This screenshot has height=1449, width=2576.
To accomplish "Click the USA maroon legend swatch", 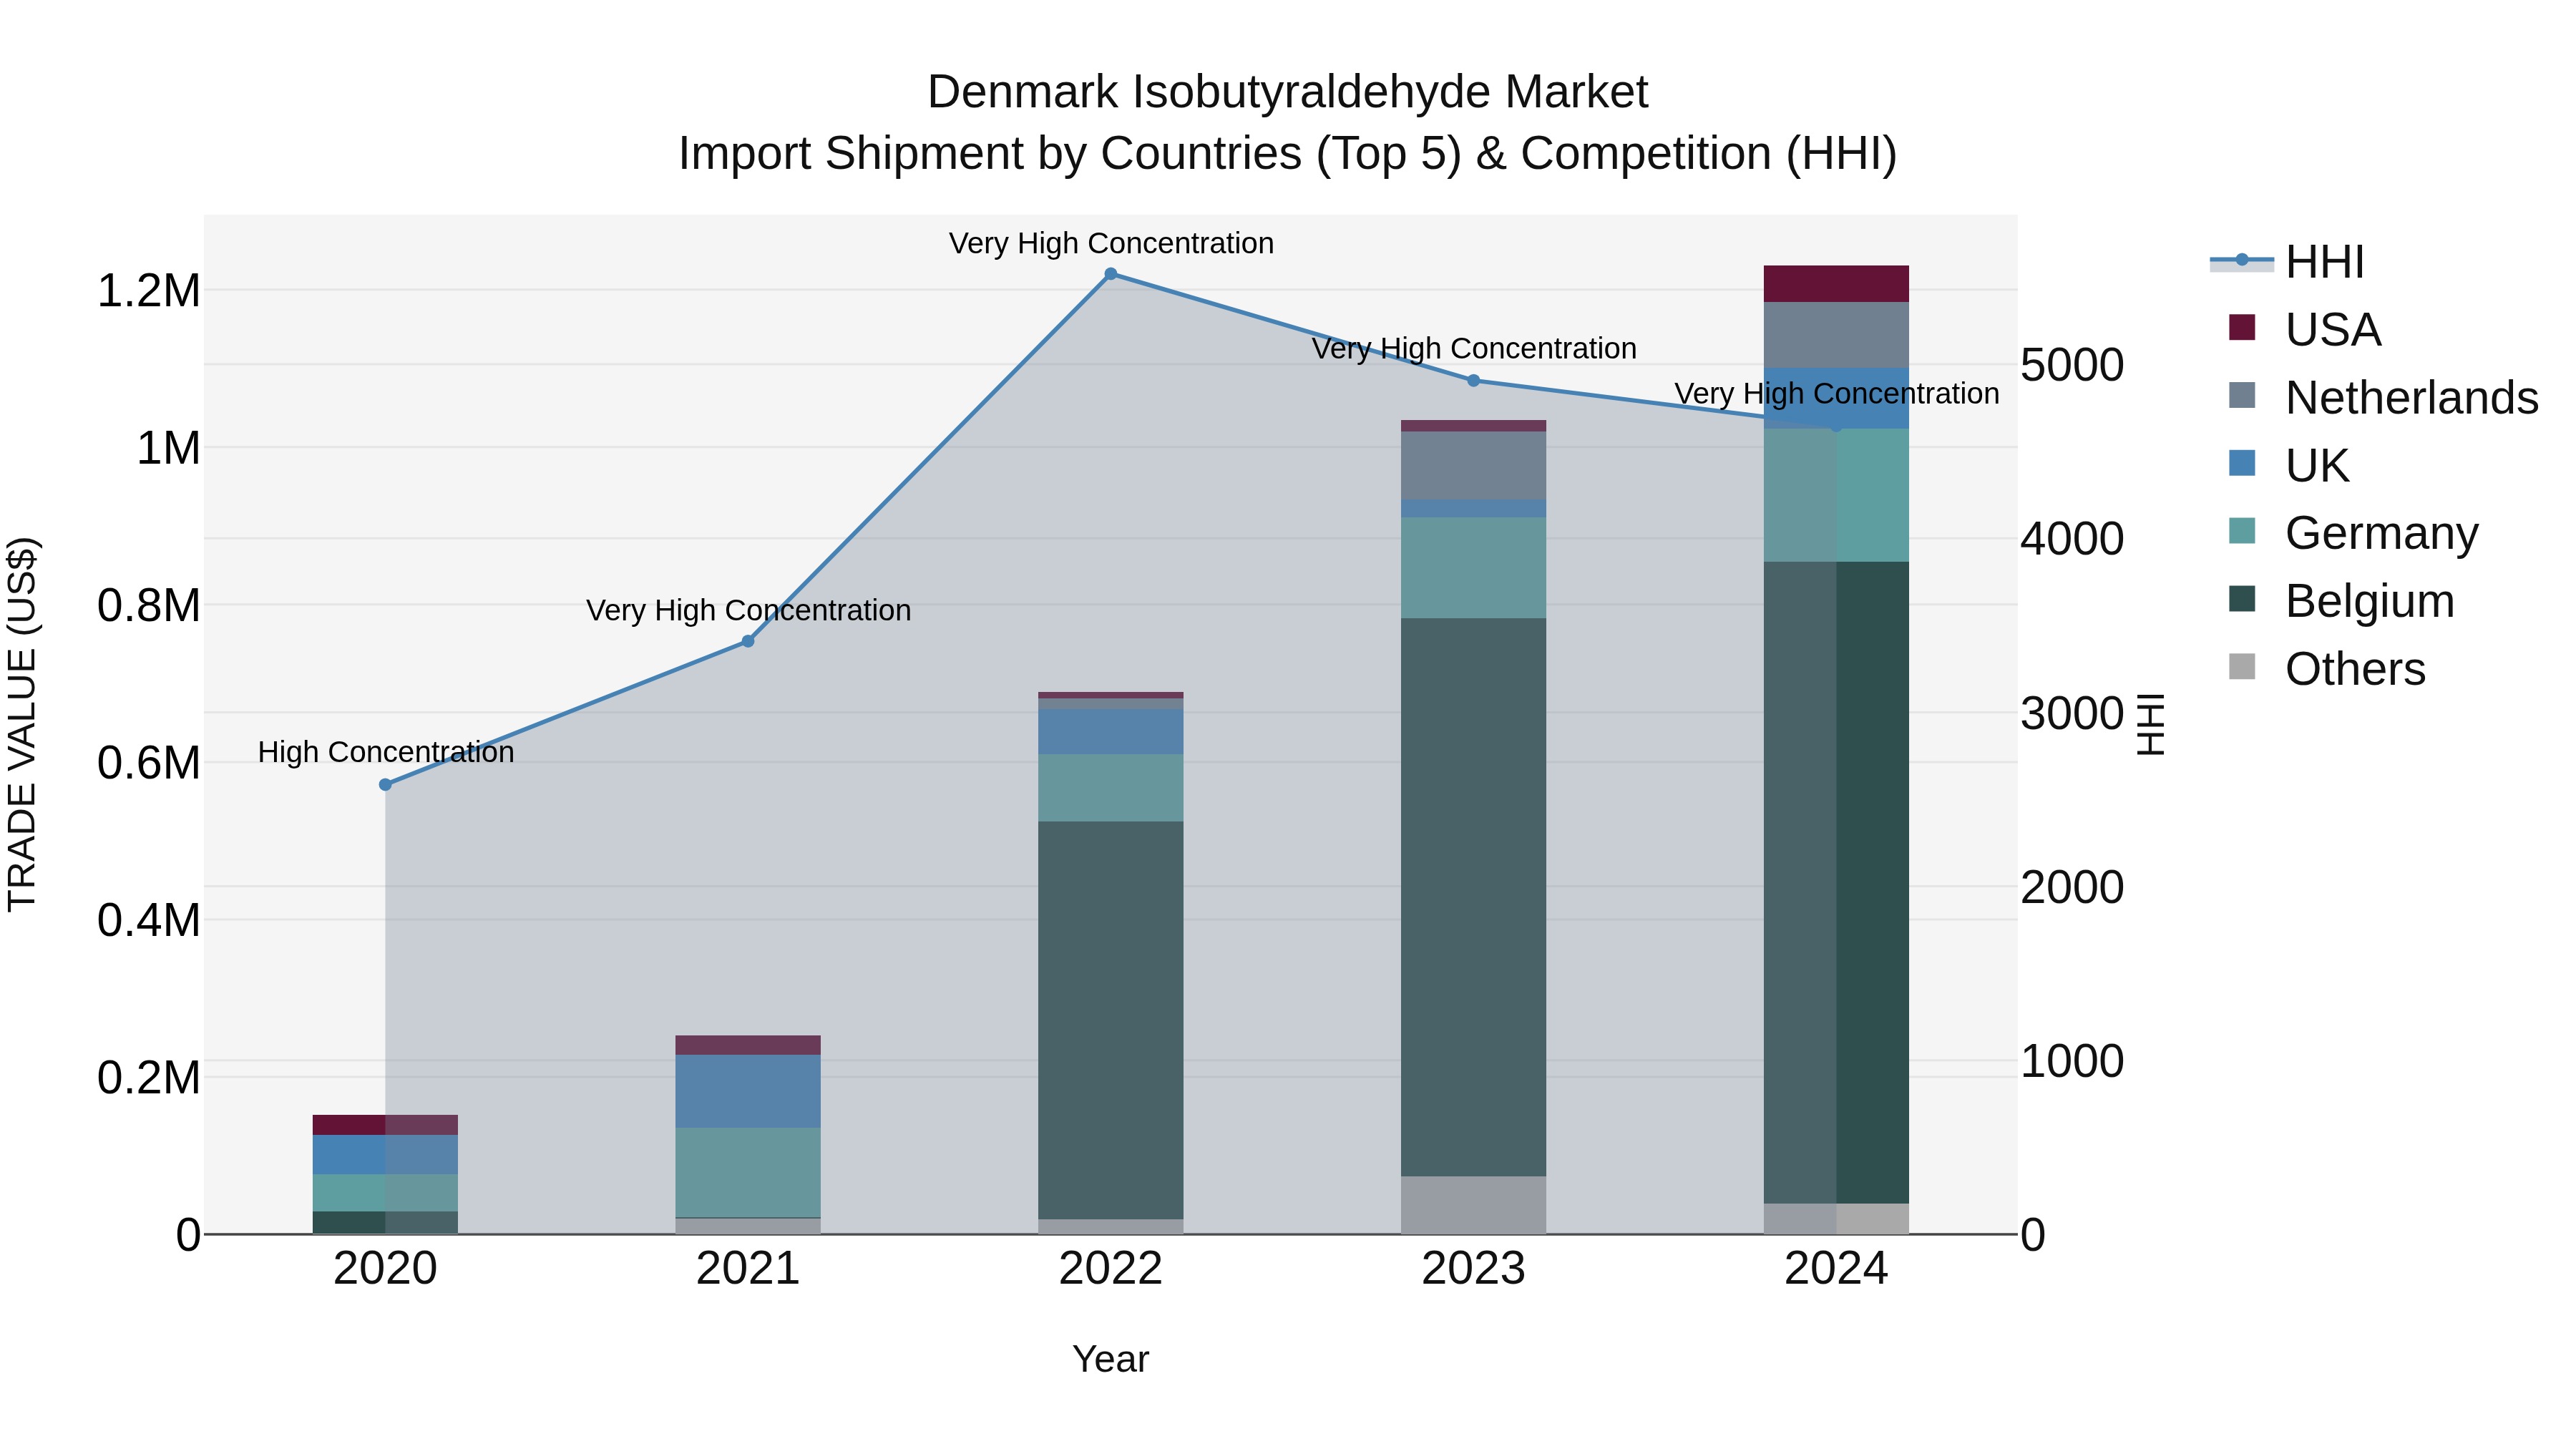I will [x=2242, y=327].
